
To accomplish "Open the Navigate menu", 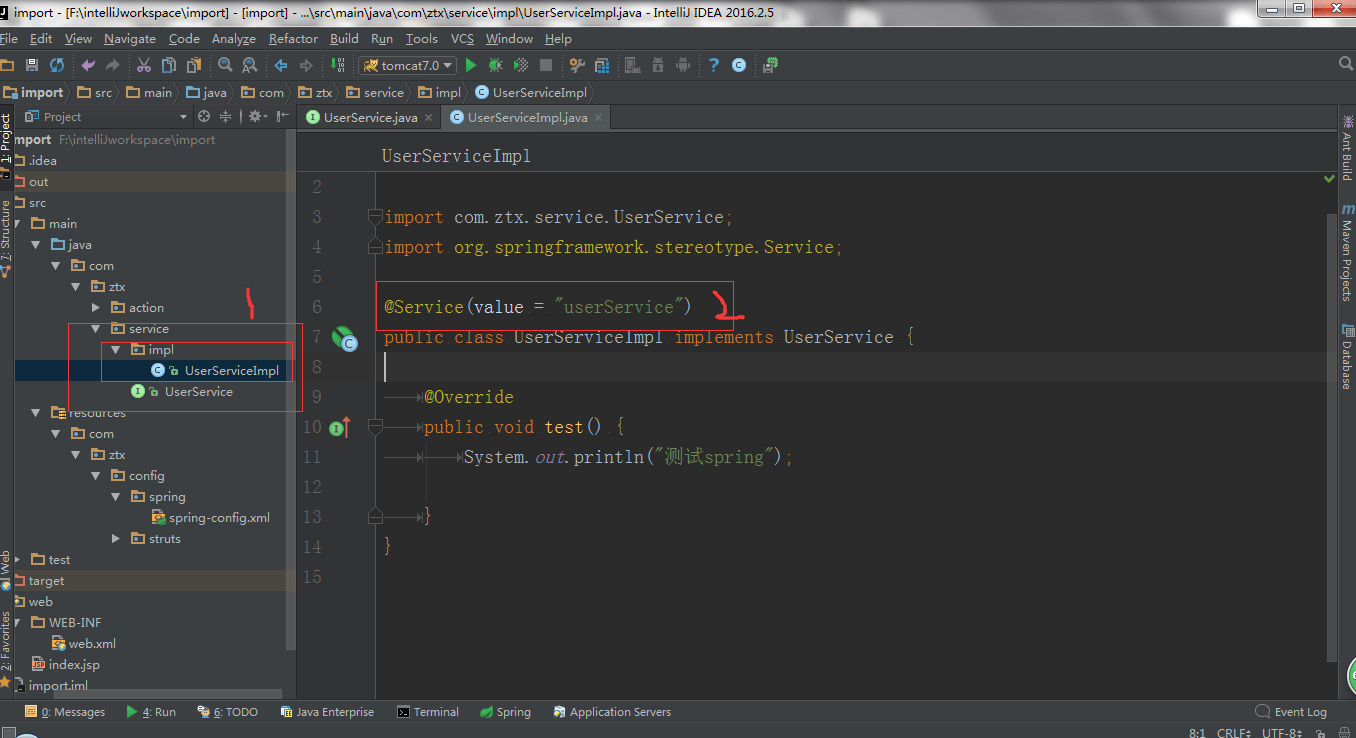I will coord(130,39).
